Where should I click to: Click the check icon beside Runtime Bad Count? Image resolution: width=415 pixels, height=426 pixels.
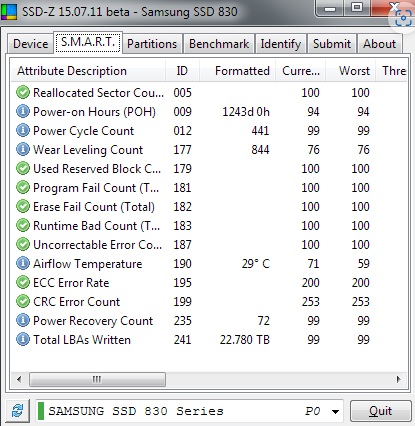23,225
